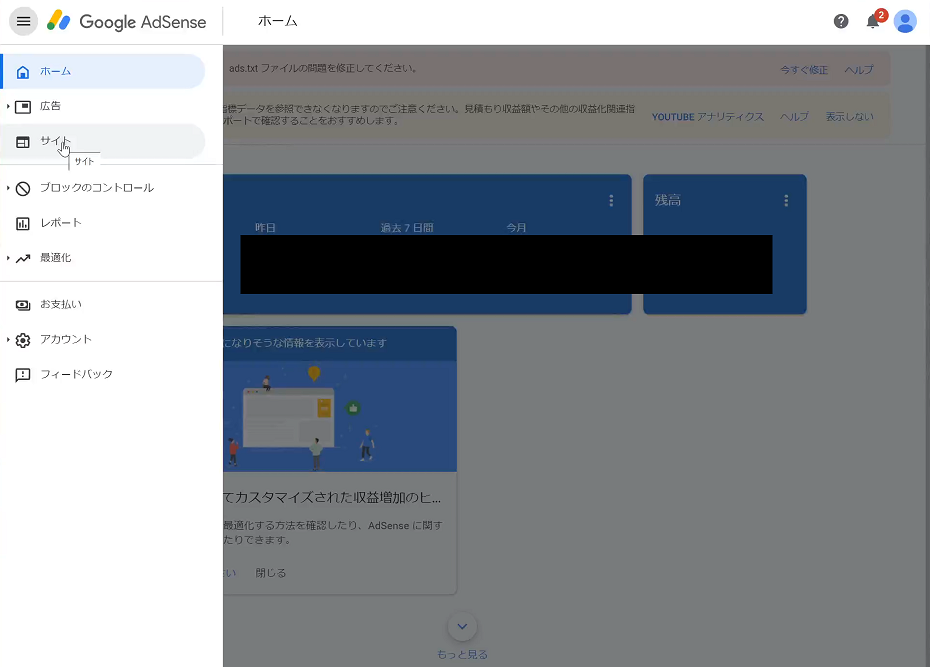Expand the アカウント submenu arrow
Screen dimensions: 930x667
click(x=8, y=340)
